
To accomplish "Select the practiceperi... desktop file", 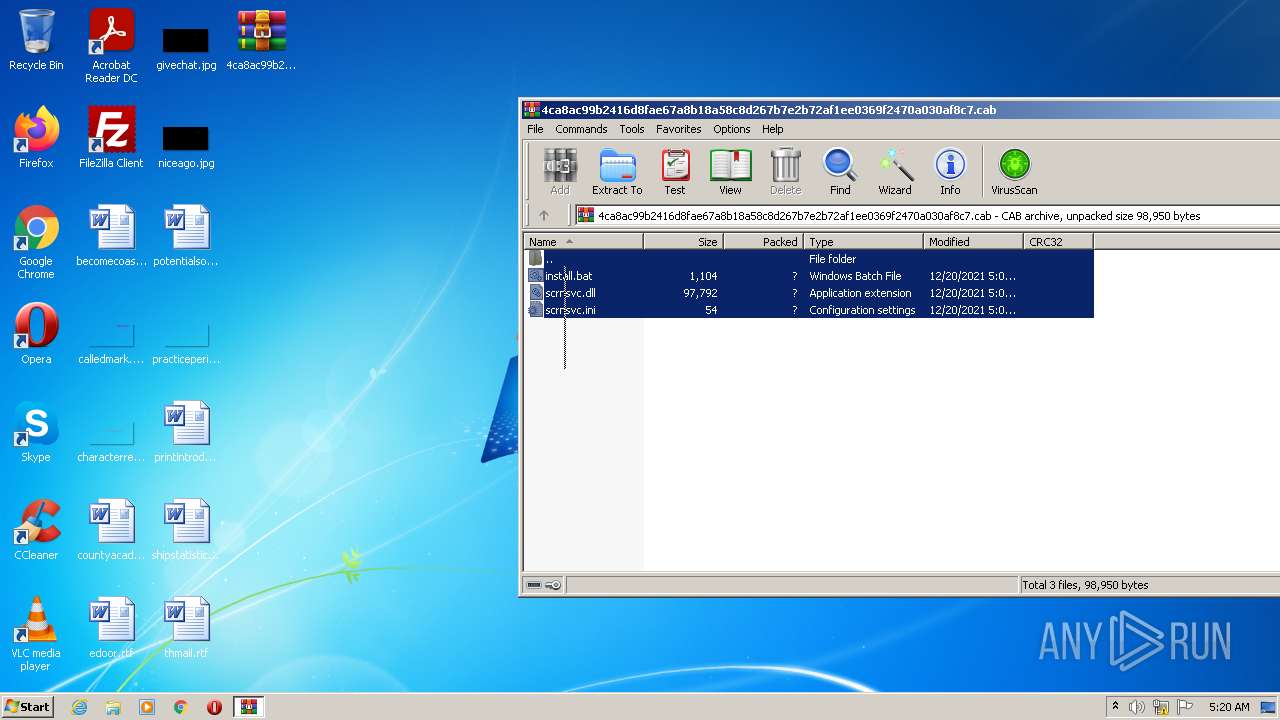I will coord(186,342).
